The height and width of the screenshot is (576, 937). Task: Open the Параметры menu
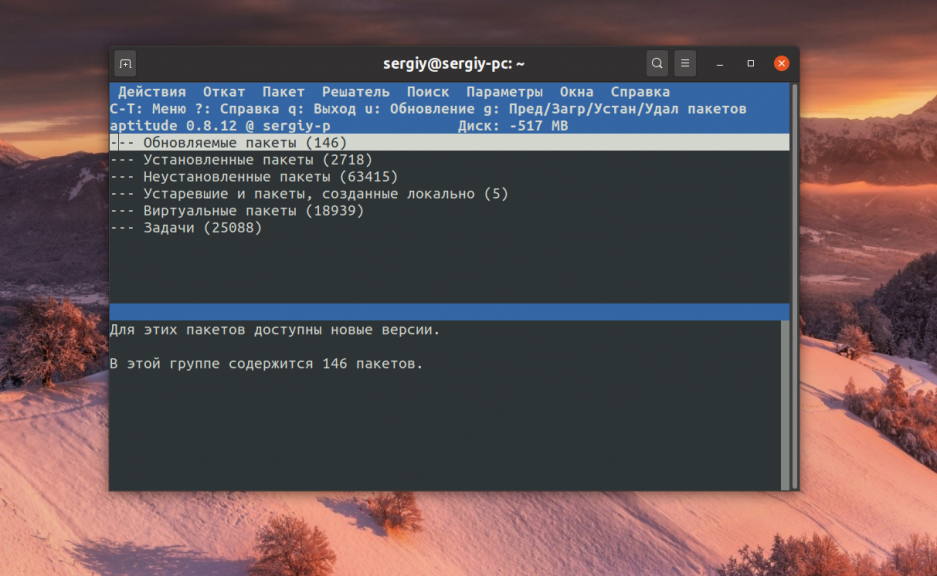click(504, 92)
